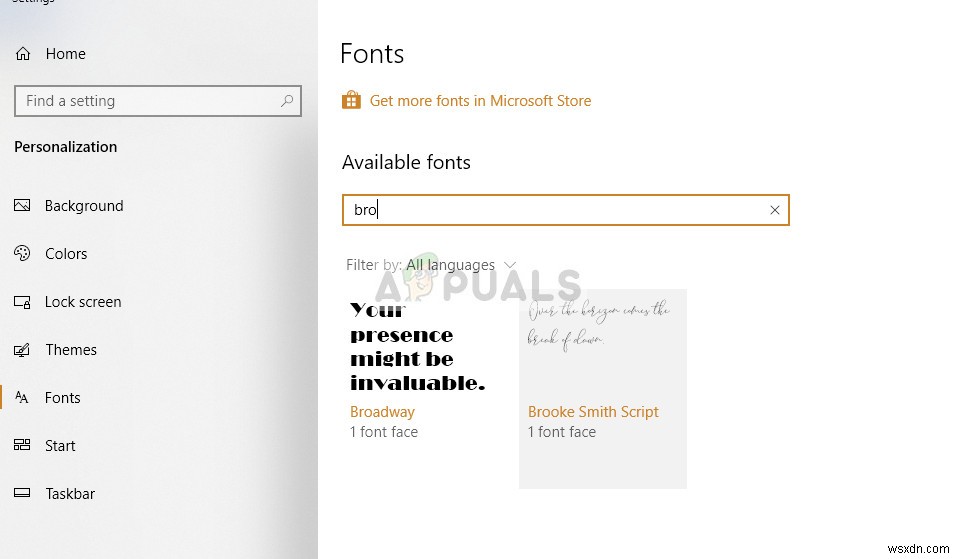Click the Microsoft Store bag icon

click(x=351, y=100)
